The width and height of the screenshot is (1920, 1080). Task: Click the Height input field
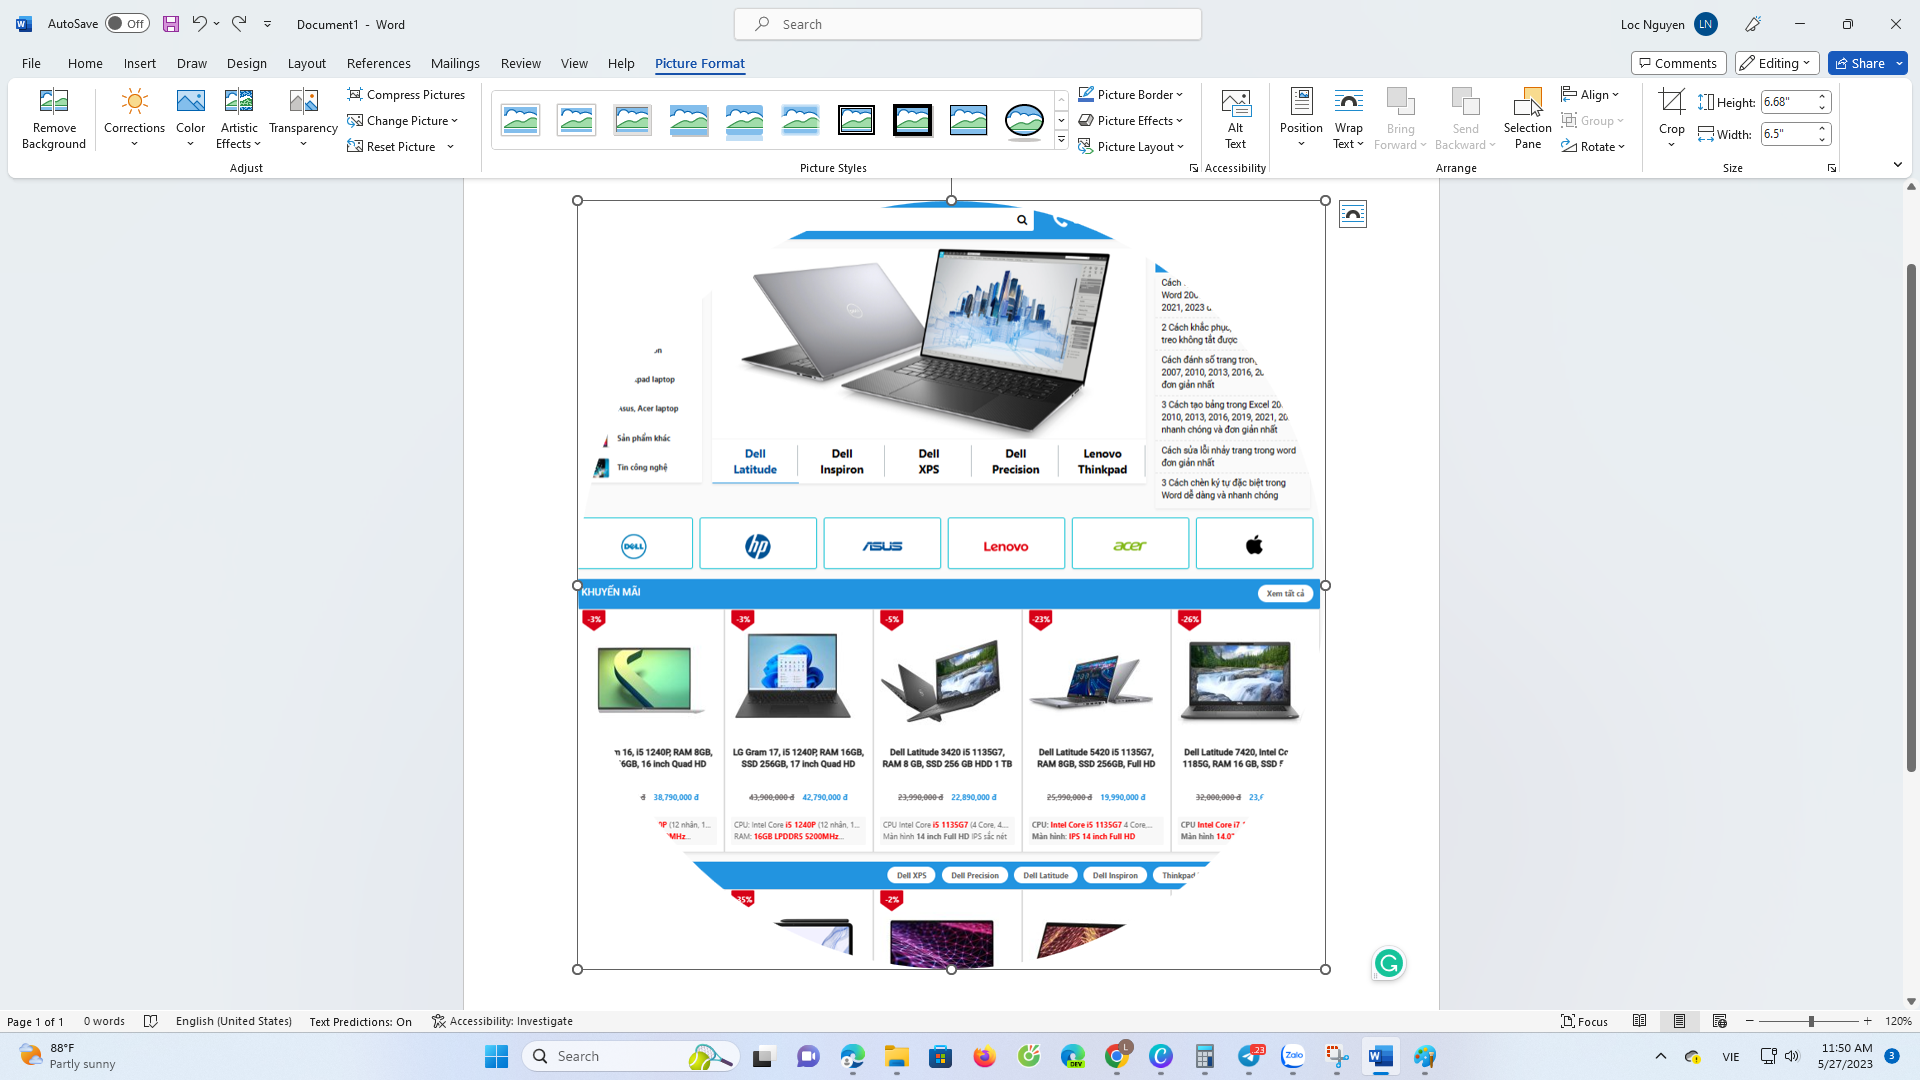(1786, 102)
